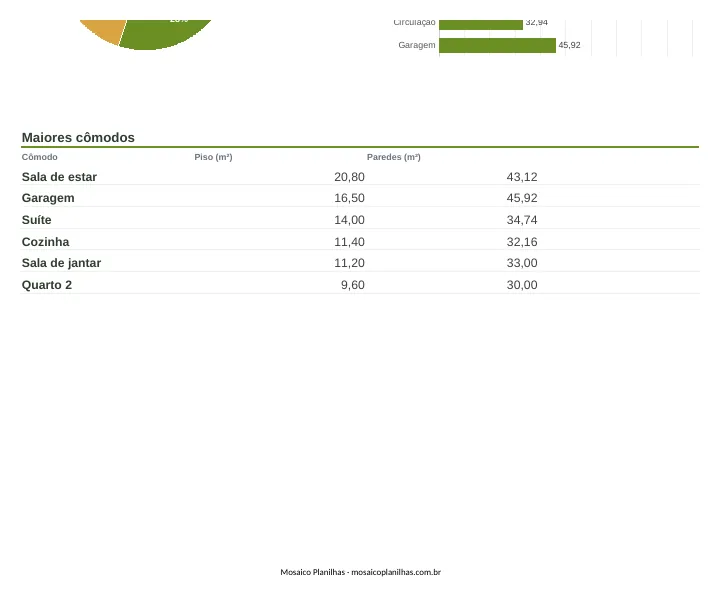Select the walls value 33,00
Image resolution: width=719 pixels, height=597 pixels.
click(x=522, y=263)
